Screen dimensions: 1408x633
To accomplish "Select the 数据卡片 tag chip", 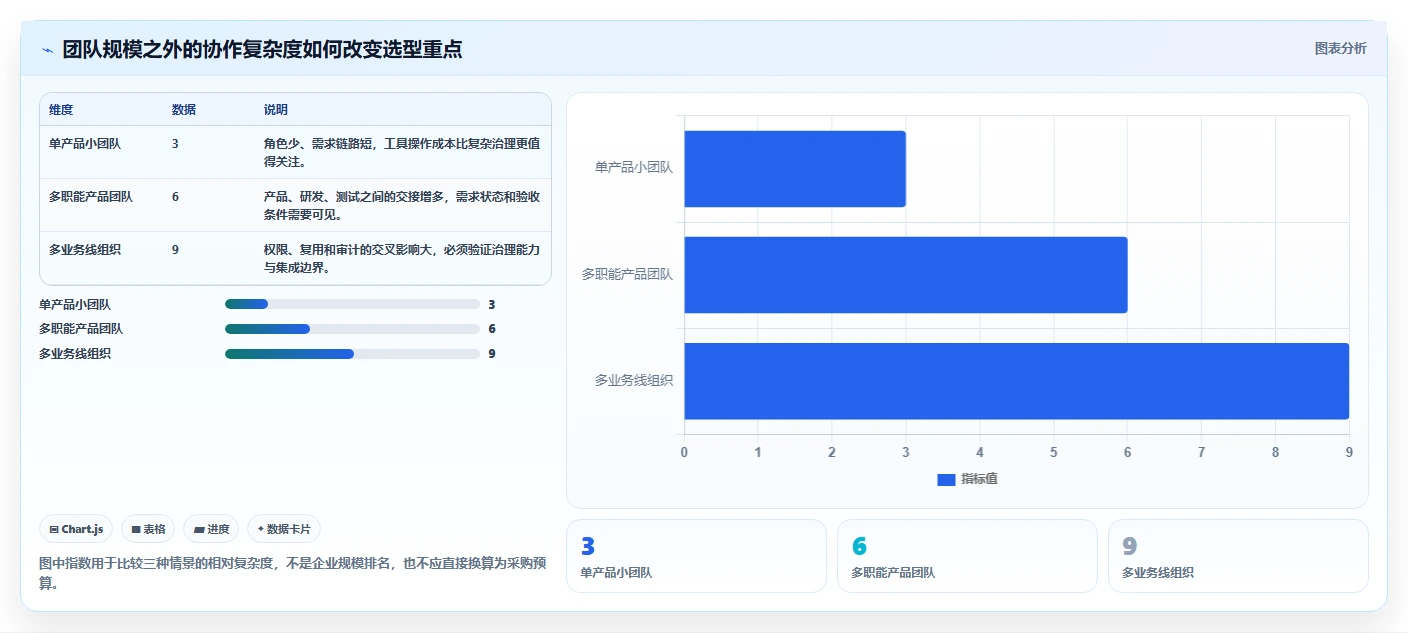I will click(x=284, y=529).
